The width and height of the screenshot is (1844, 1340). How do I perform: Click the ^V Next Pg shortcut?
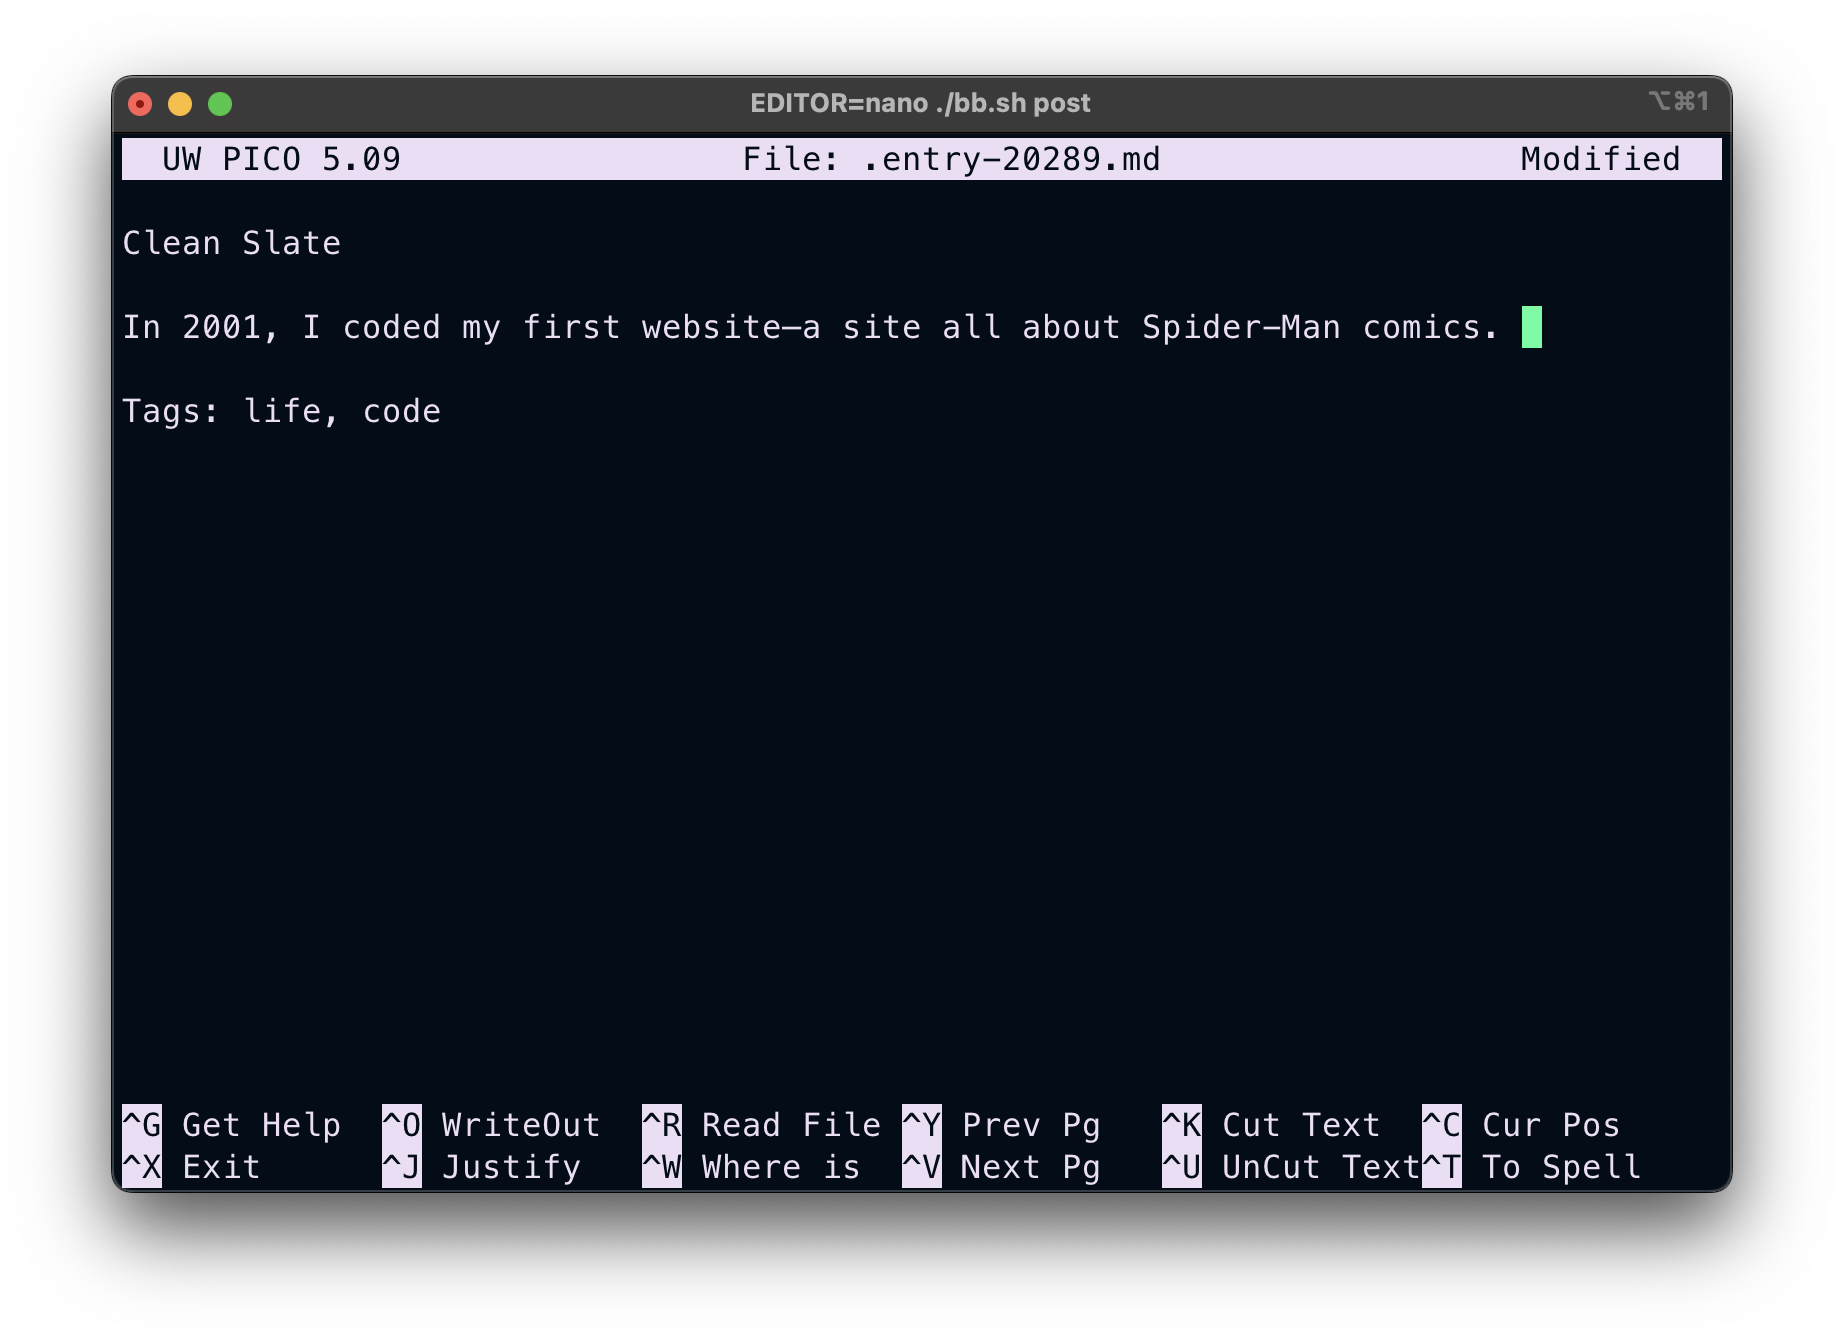point(1001,1167)
